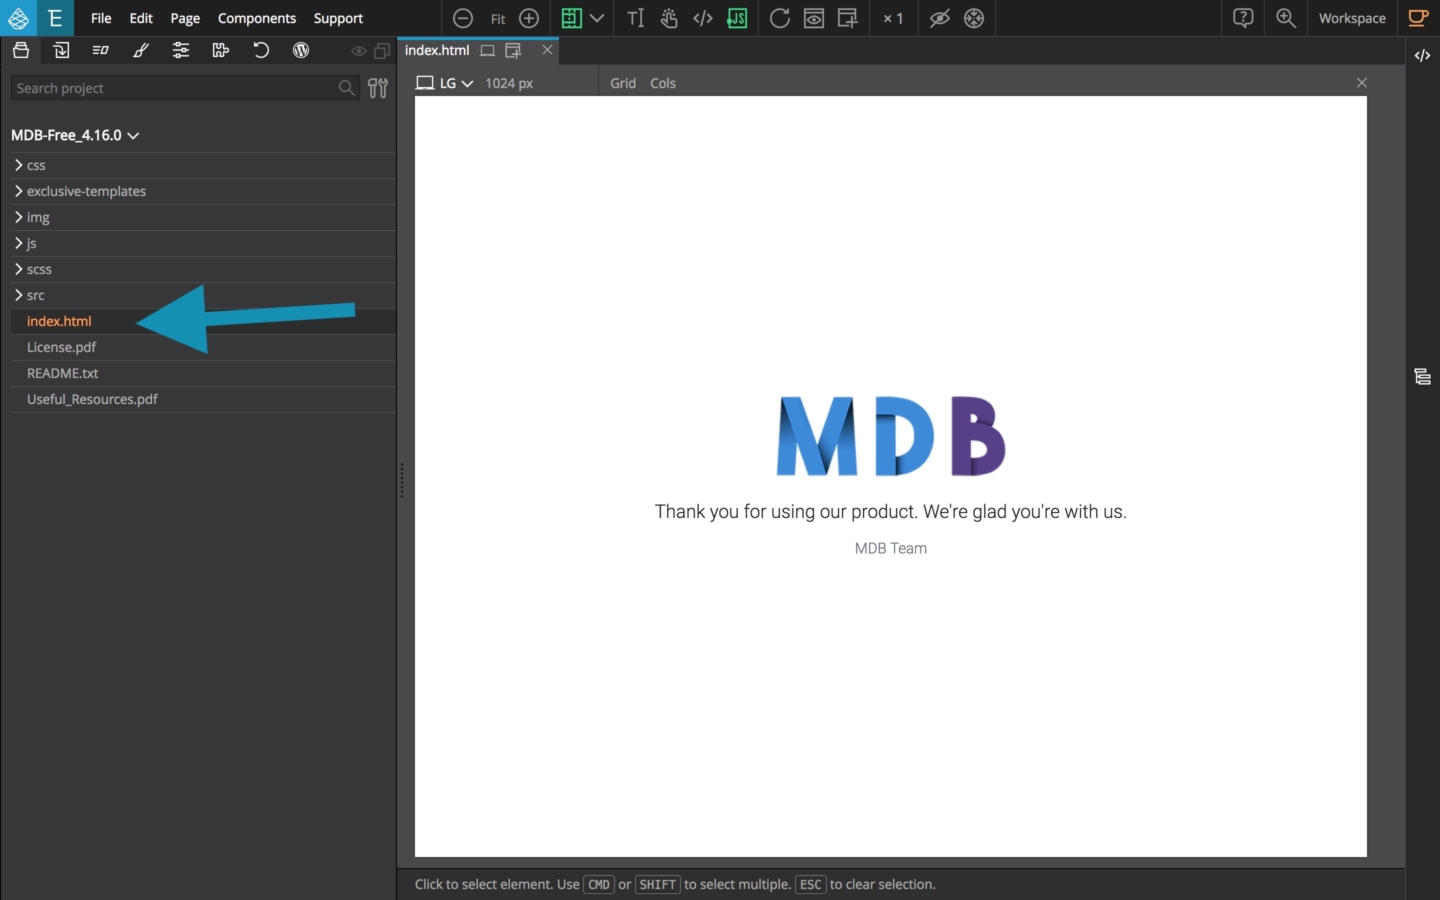Click the Cols button near the page toolbar
The width and height of the screenshot is (1440, 900).
pyautogui.click(x=662, y=83)
